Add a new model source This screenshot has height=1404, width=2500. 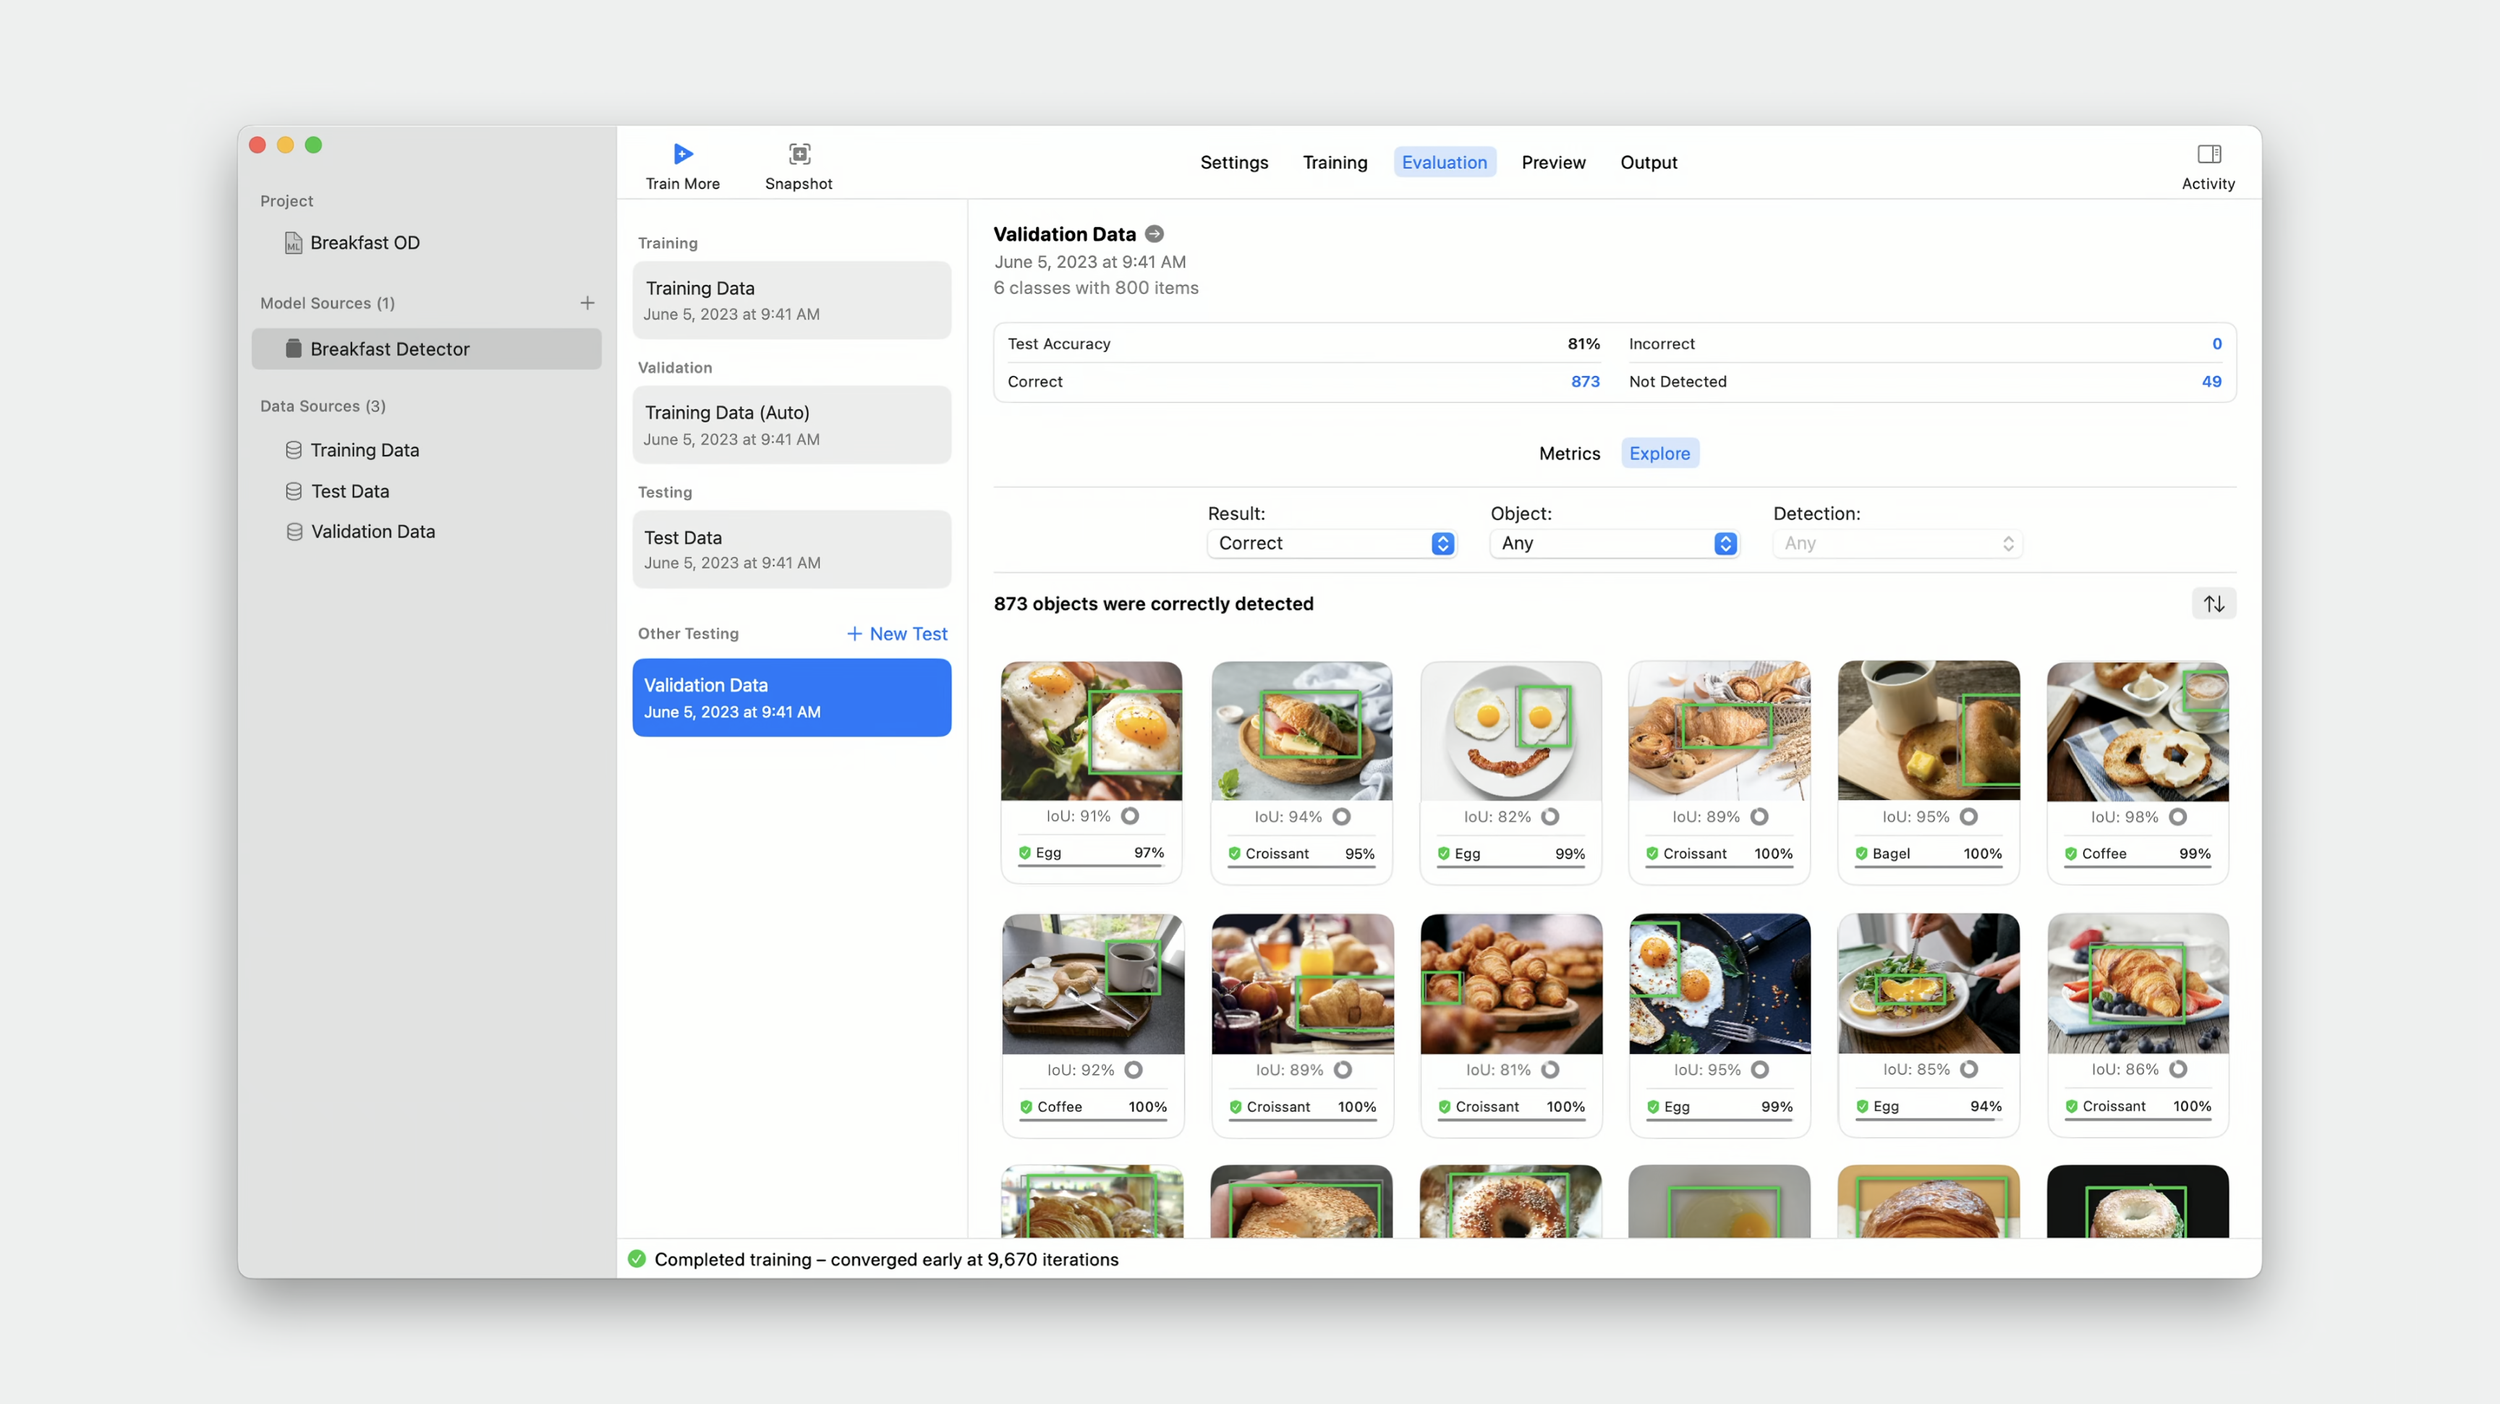click(587, 303)
